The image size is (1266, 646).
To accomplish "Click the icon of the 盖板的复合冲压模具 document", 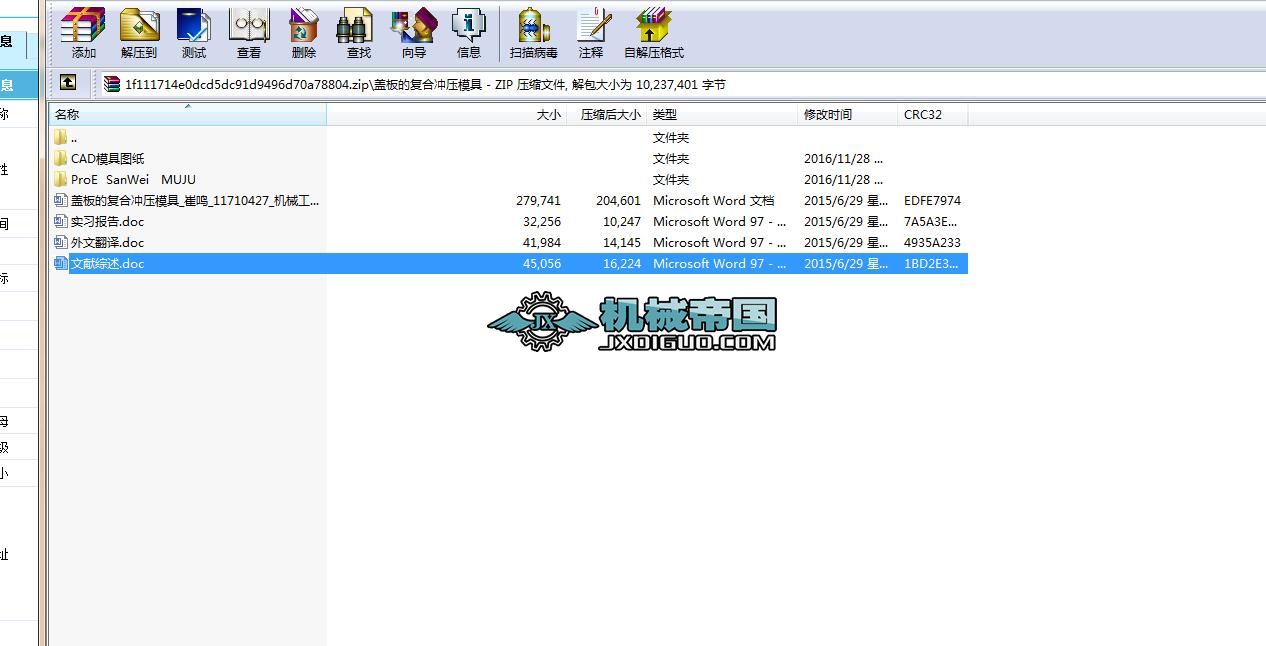I will tap(61, 200).
